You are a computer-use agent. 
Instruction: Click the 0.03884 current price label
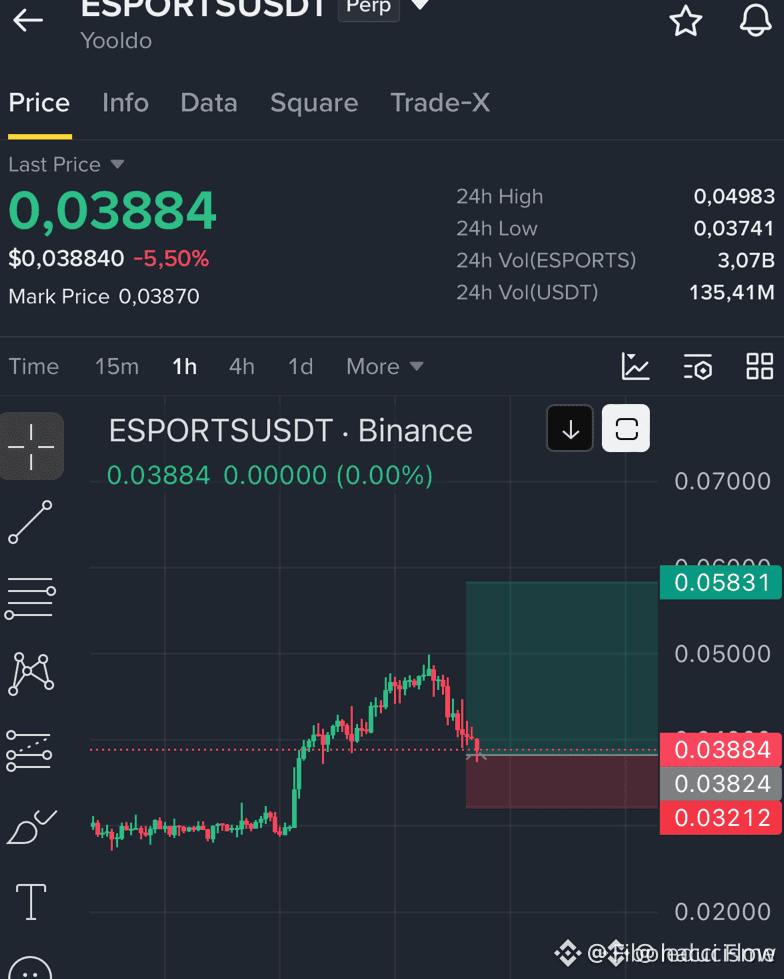[721, 750]
